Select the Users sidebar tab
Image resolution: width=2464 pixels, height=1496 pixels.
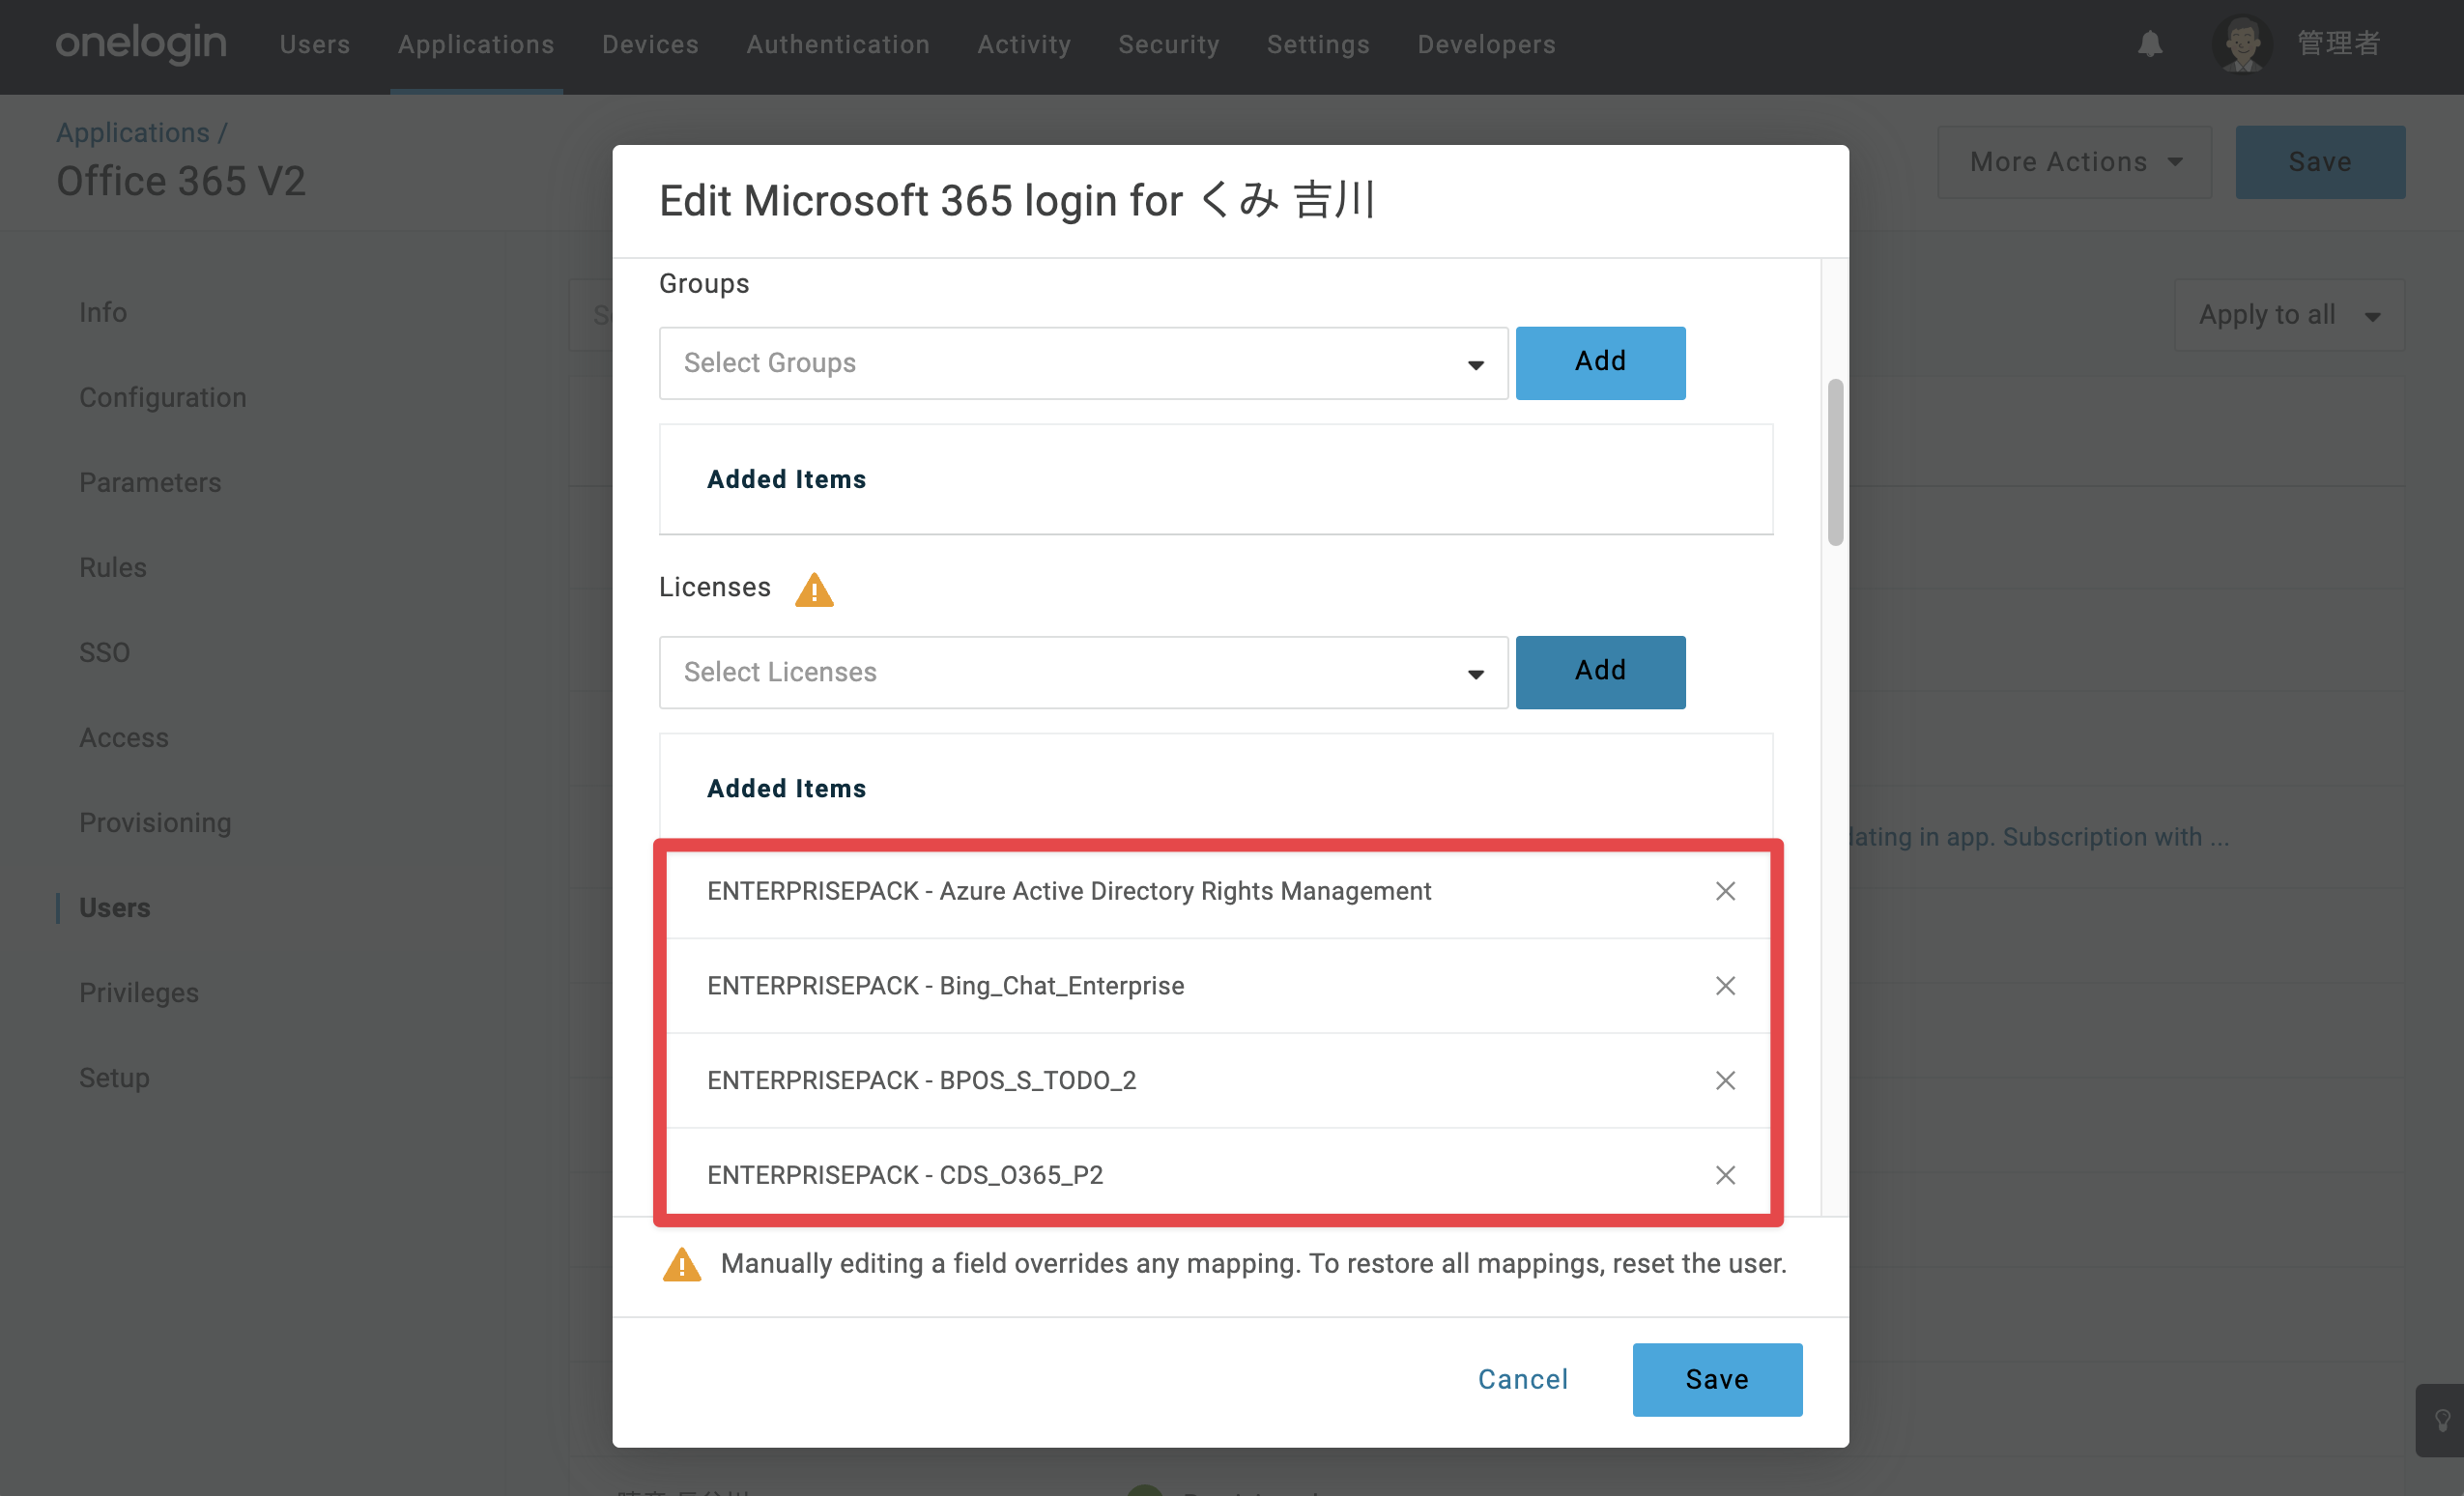(115, 907)
